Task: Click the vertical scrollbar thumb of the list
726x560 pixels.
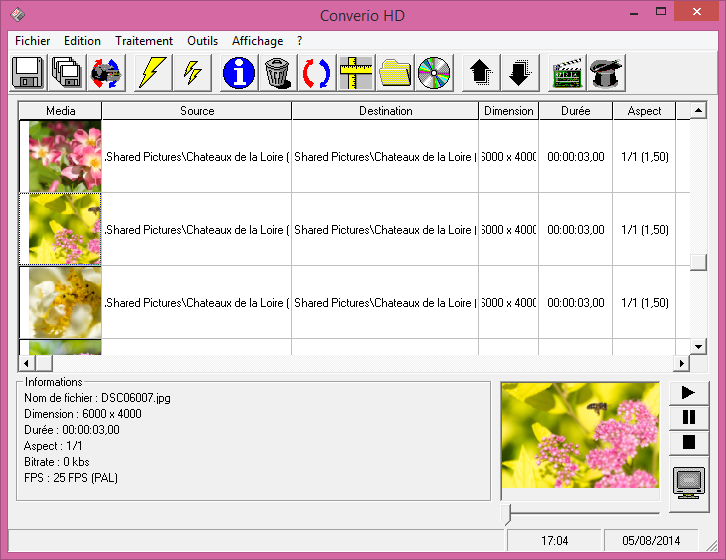Action: [698, 262]
